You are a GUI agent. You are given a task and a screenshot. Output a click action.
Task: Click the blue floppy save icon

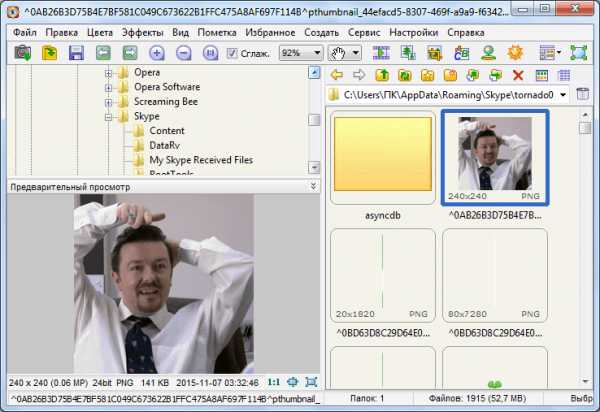76,53
